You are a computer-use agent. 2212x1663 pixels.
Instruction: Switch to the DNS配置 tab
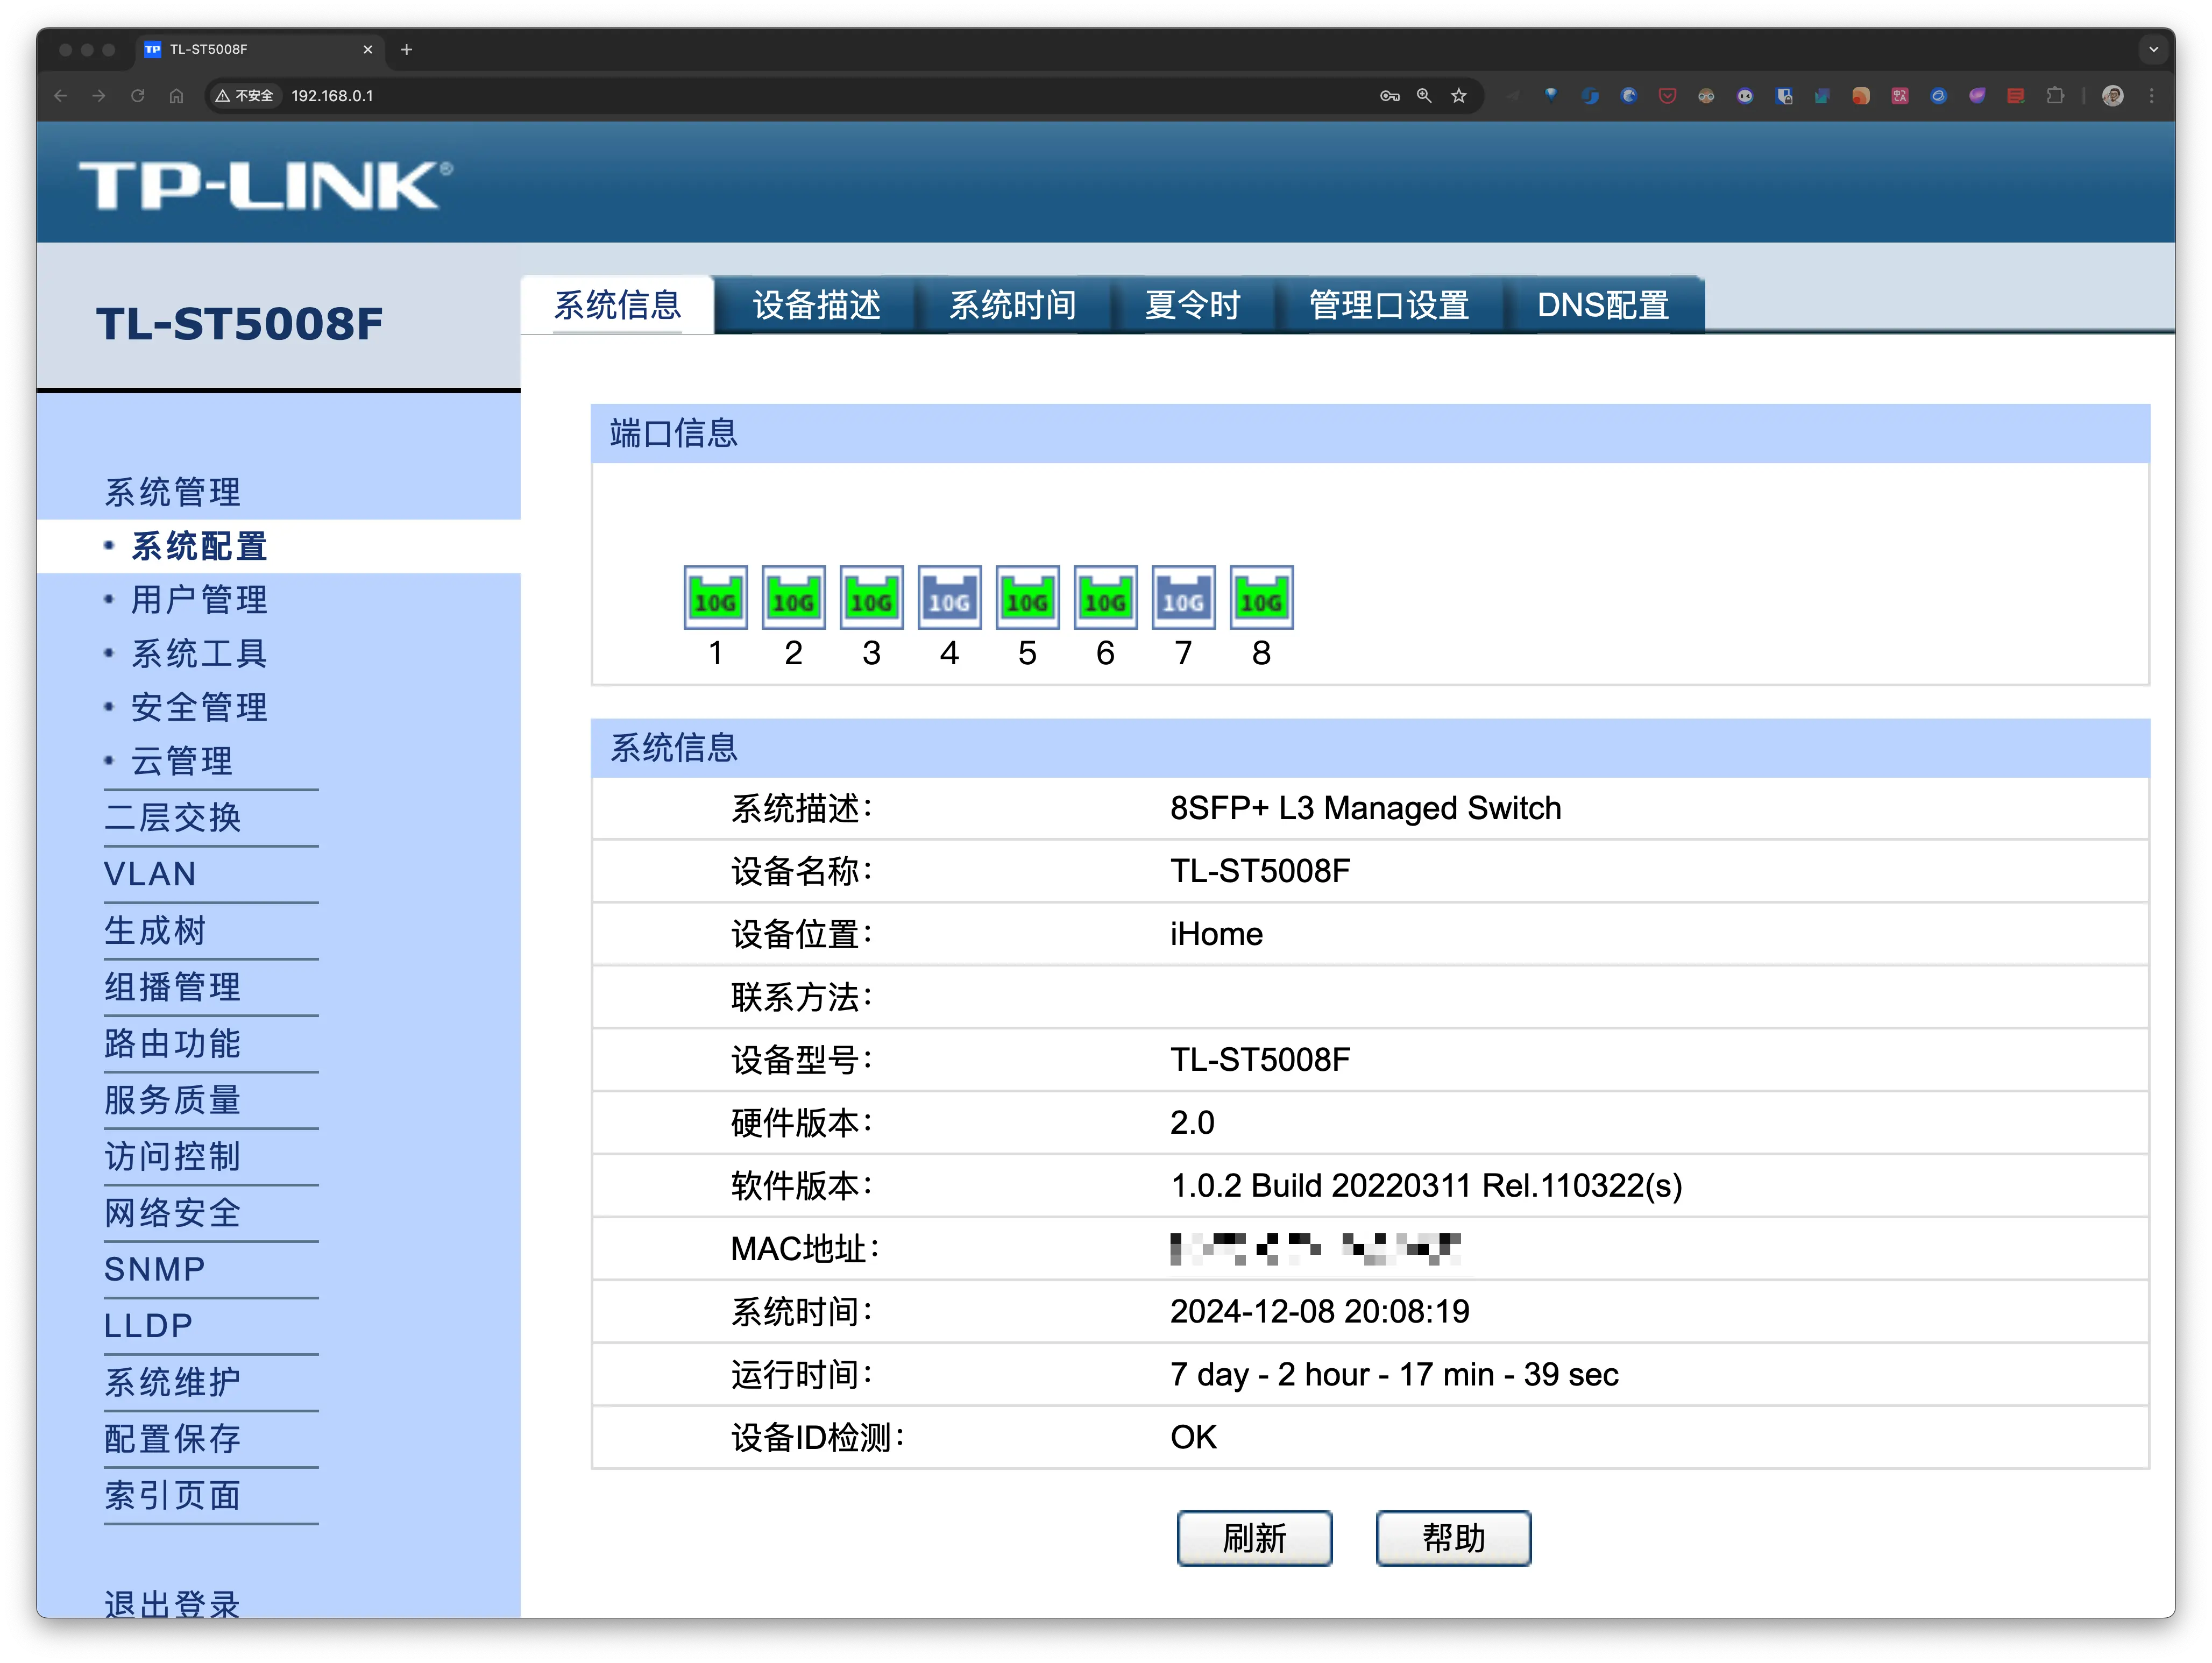(x=1602, y=305)
